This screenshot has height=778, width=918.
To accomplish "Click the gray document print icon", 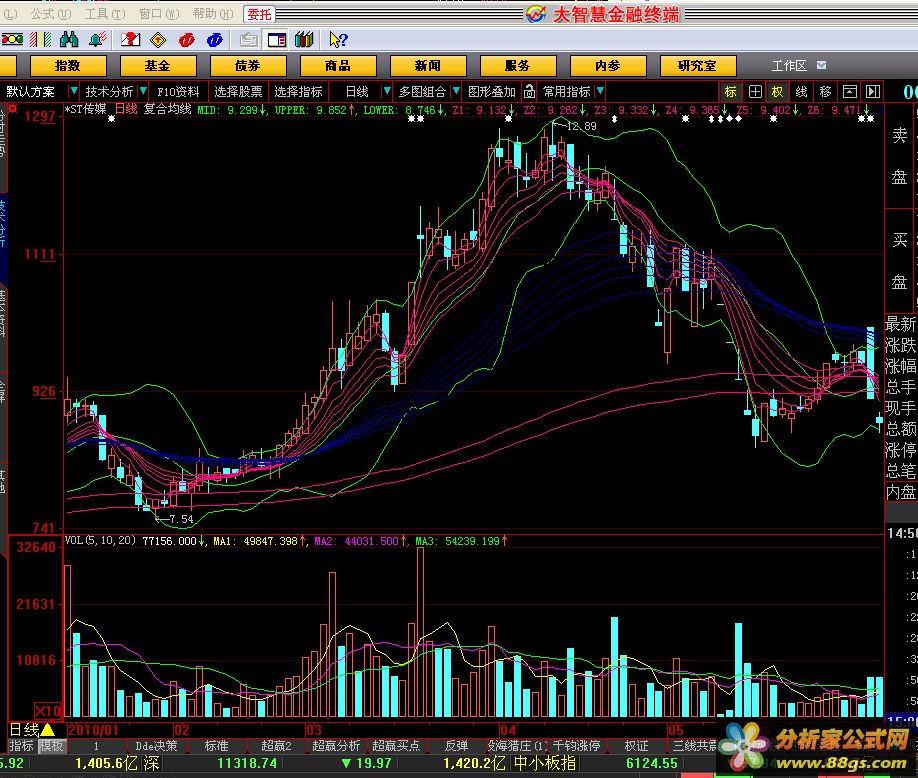I will [248, 39].
